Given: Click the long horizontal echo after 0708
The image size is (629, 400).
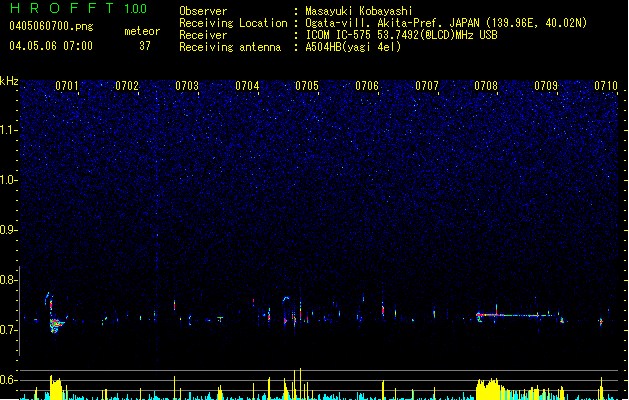Looking at the screenshot, I should coord(517,315).
